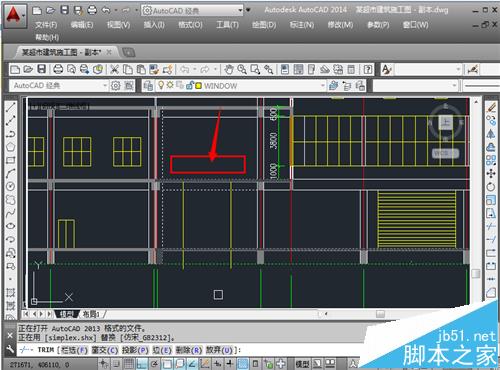The height and width of the screenshot is (370, 500).
Task: Select the Circle draw tool
Action: [10, 186]
